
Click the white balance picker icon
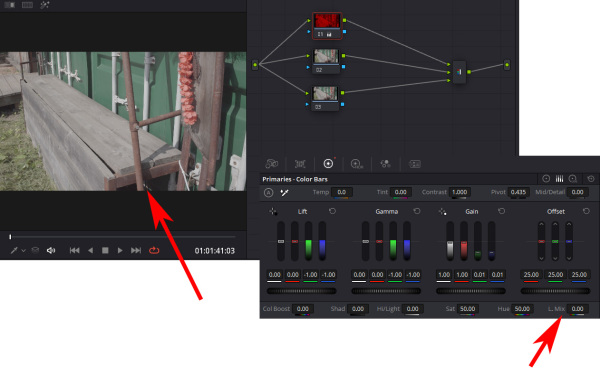click(284, 192)
